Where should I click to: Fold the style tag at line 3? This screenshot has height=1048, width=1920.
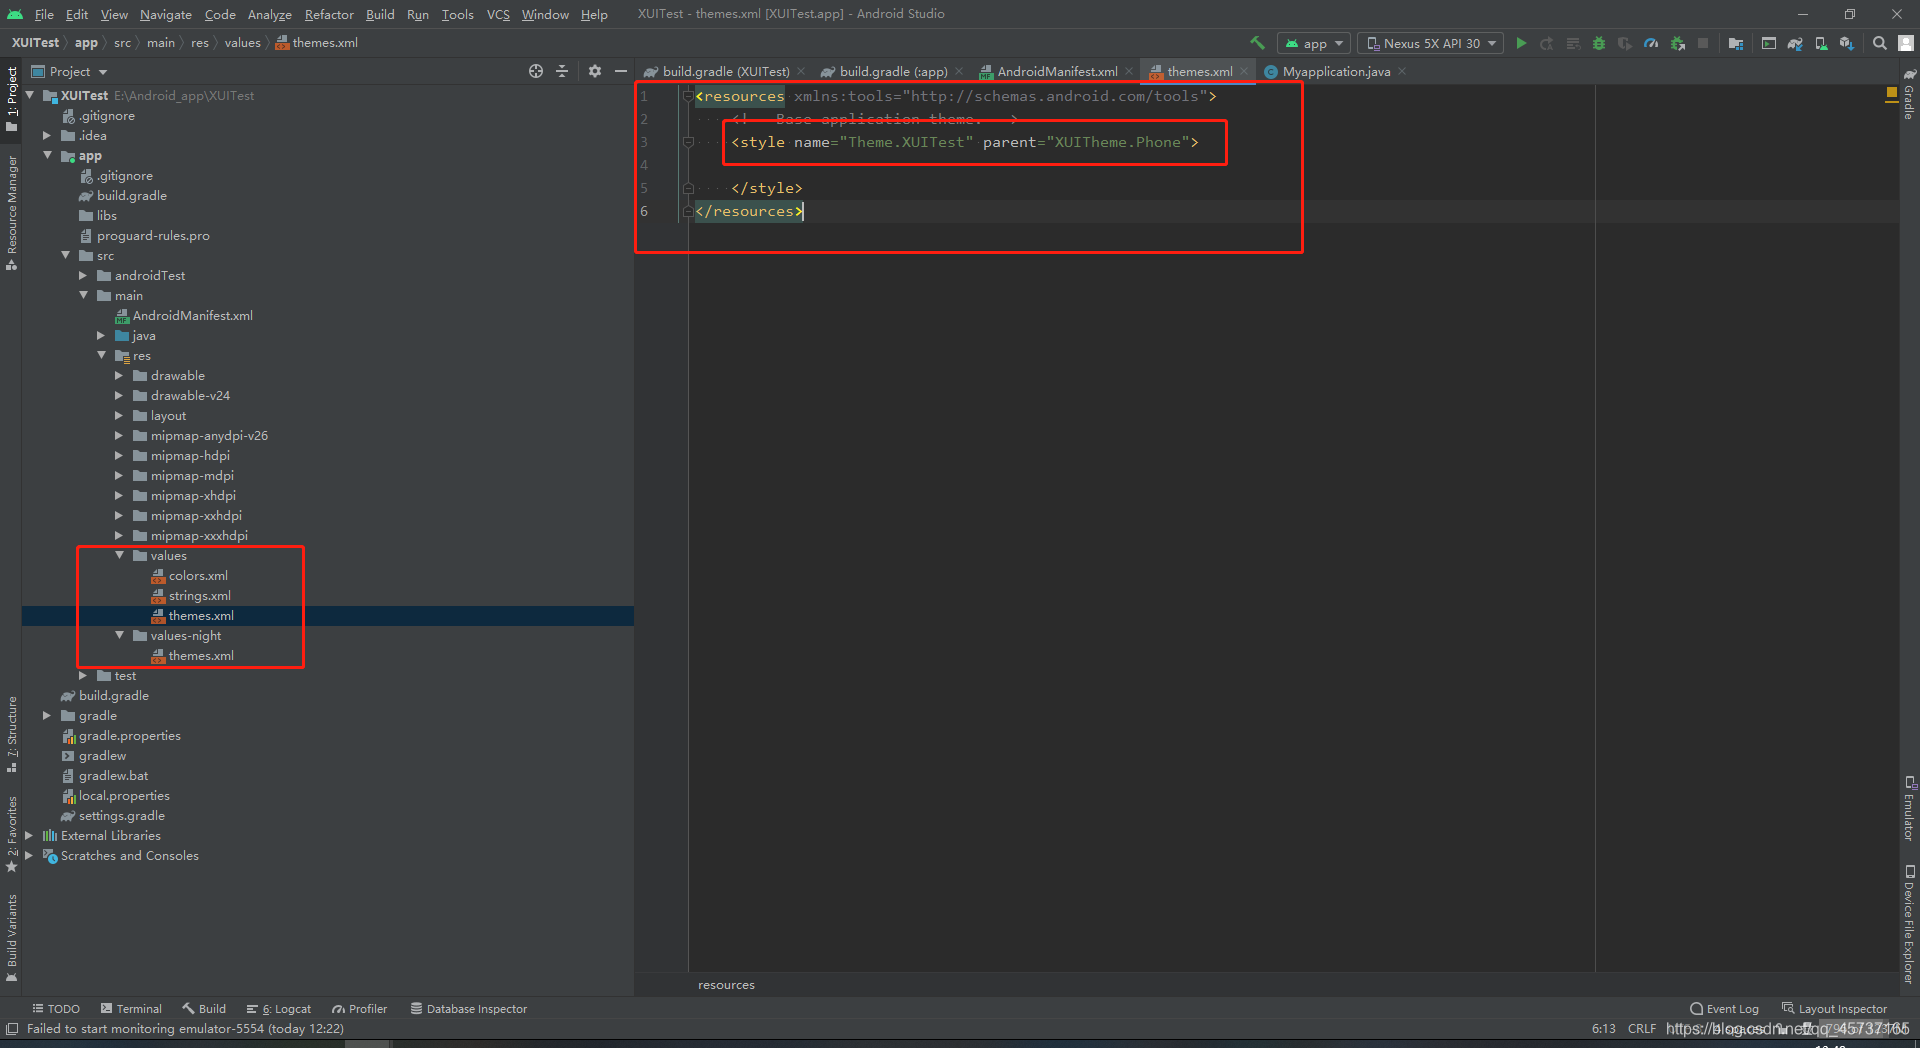coord(688,142)
